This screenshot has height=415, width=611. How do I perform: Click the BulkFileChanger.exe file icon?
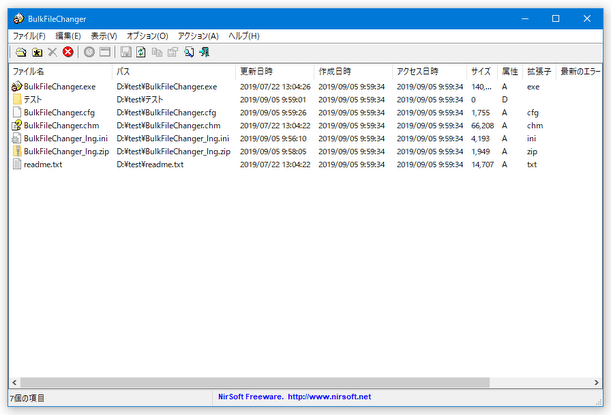tap(17, 87)
